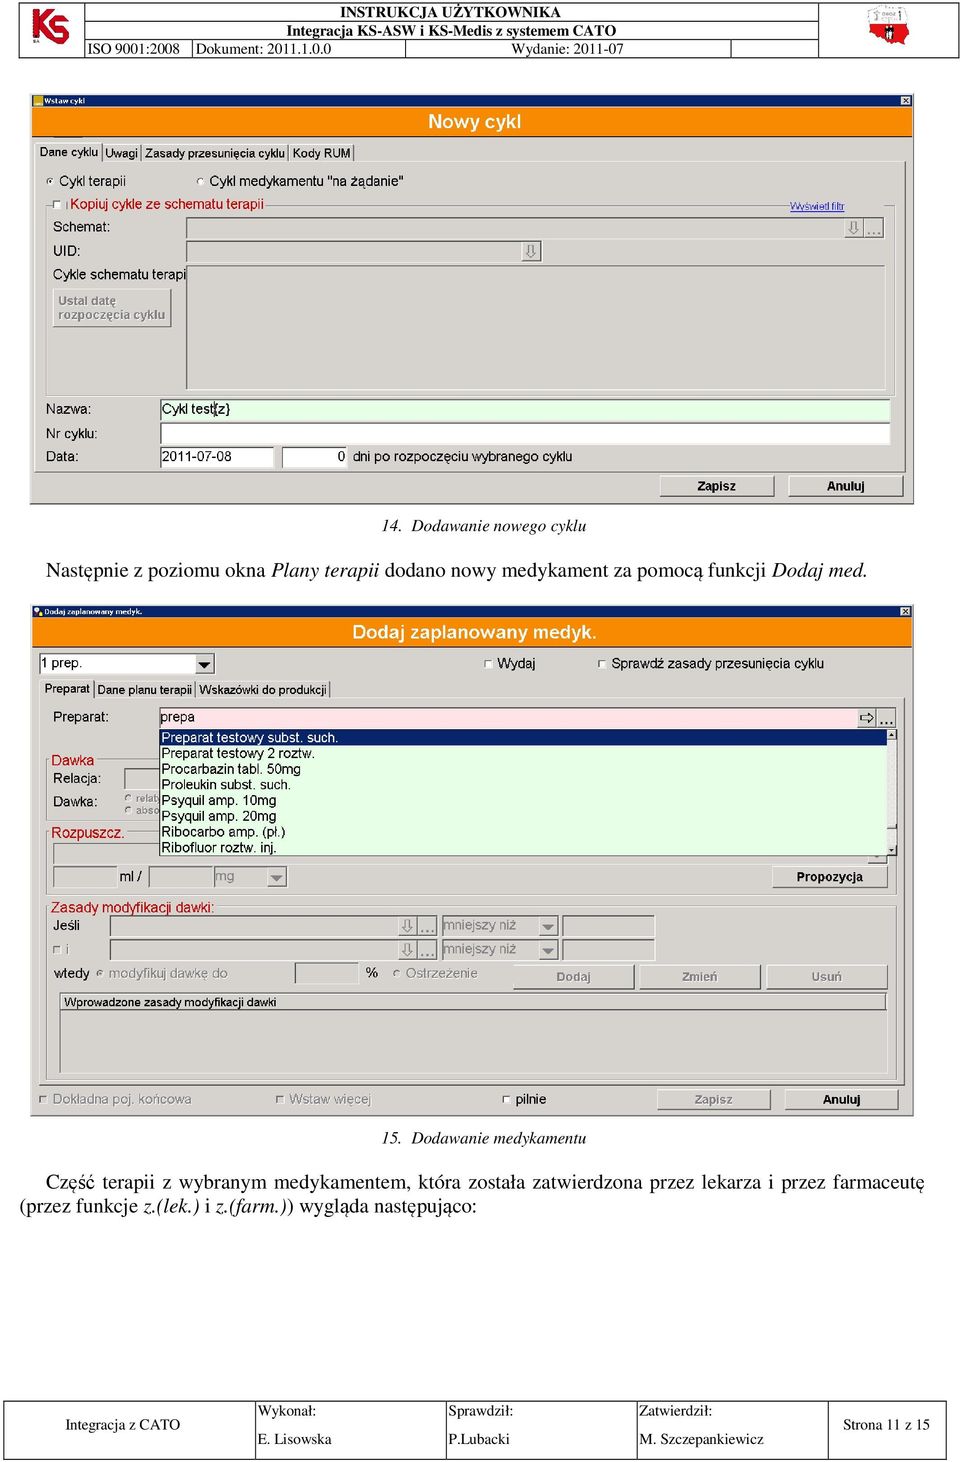The image size is (960, 1462).
Task: Select 'Psyquil amp. 10mg' list item
Action: (523, 801)
